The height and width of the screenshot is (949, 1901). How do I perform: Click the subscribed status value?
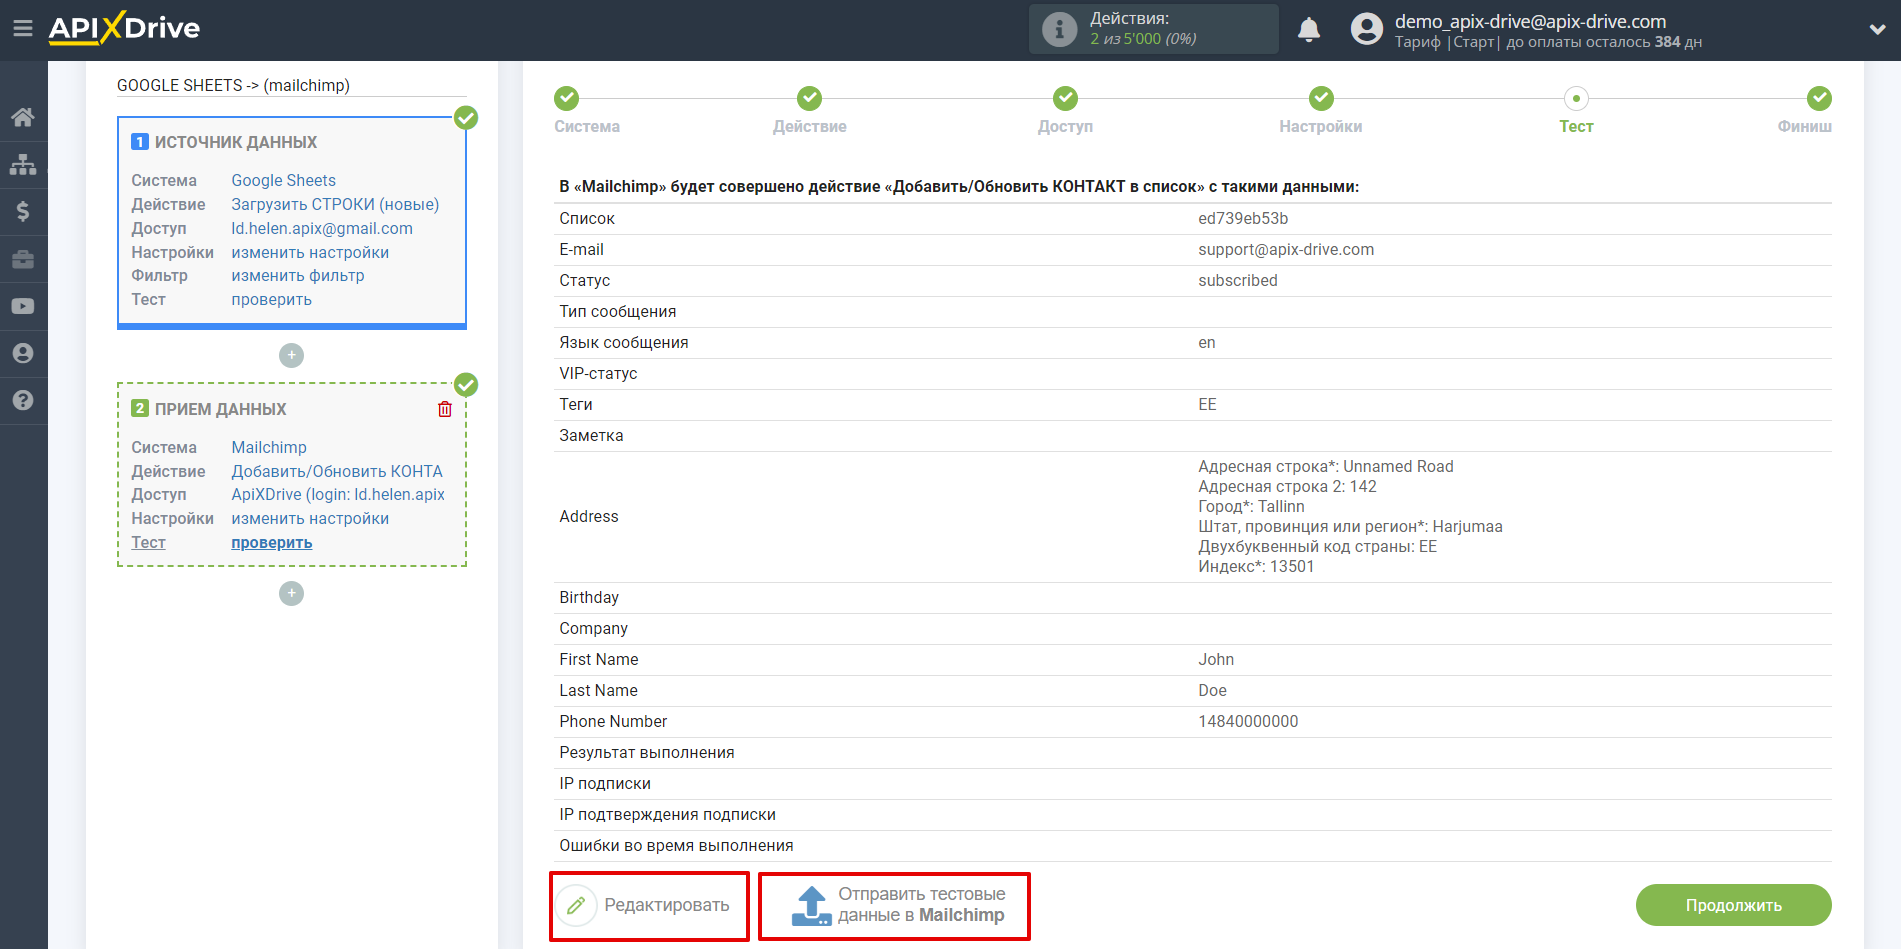(1238, 280)
